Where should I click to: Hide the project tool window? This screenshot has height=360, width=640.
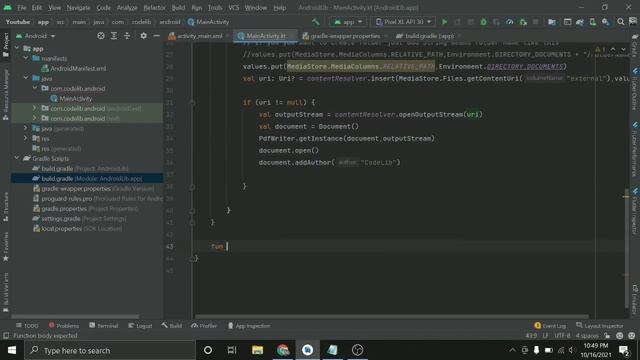156,36
